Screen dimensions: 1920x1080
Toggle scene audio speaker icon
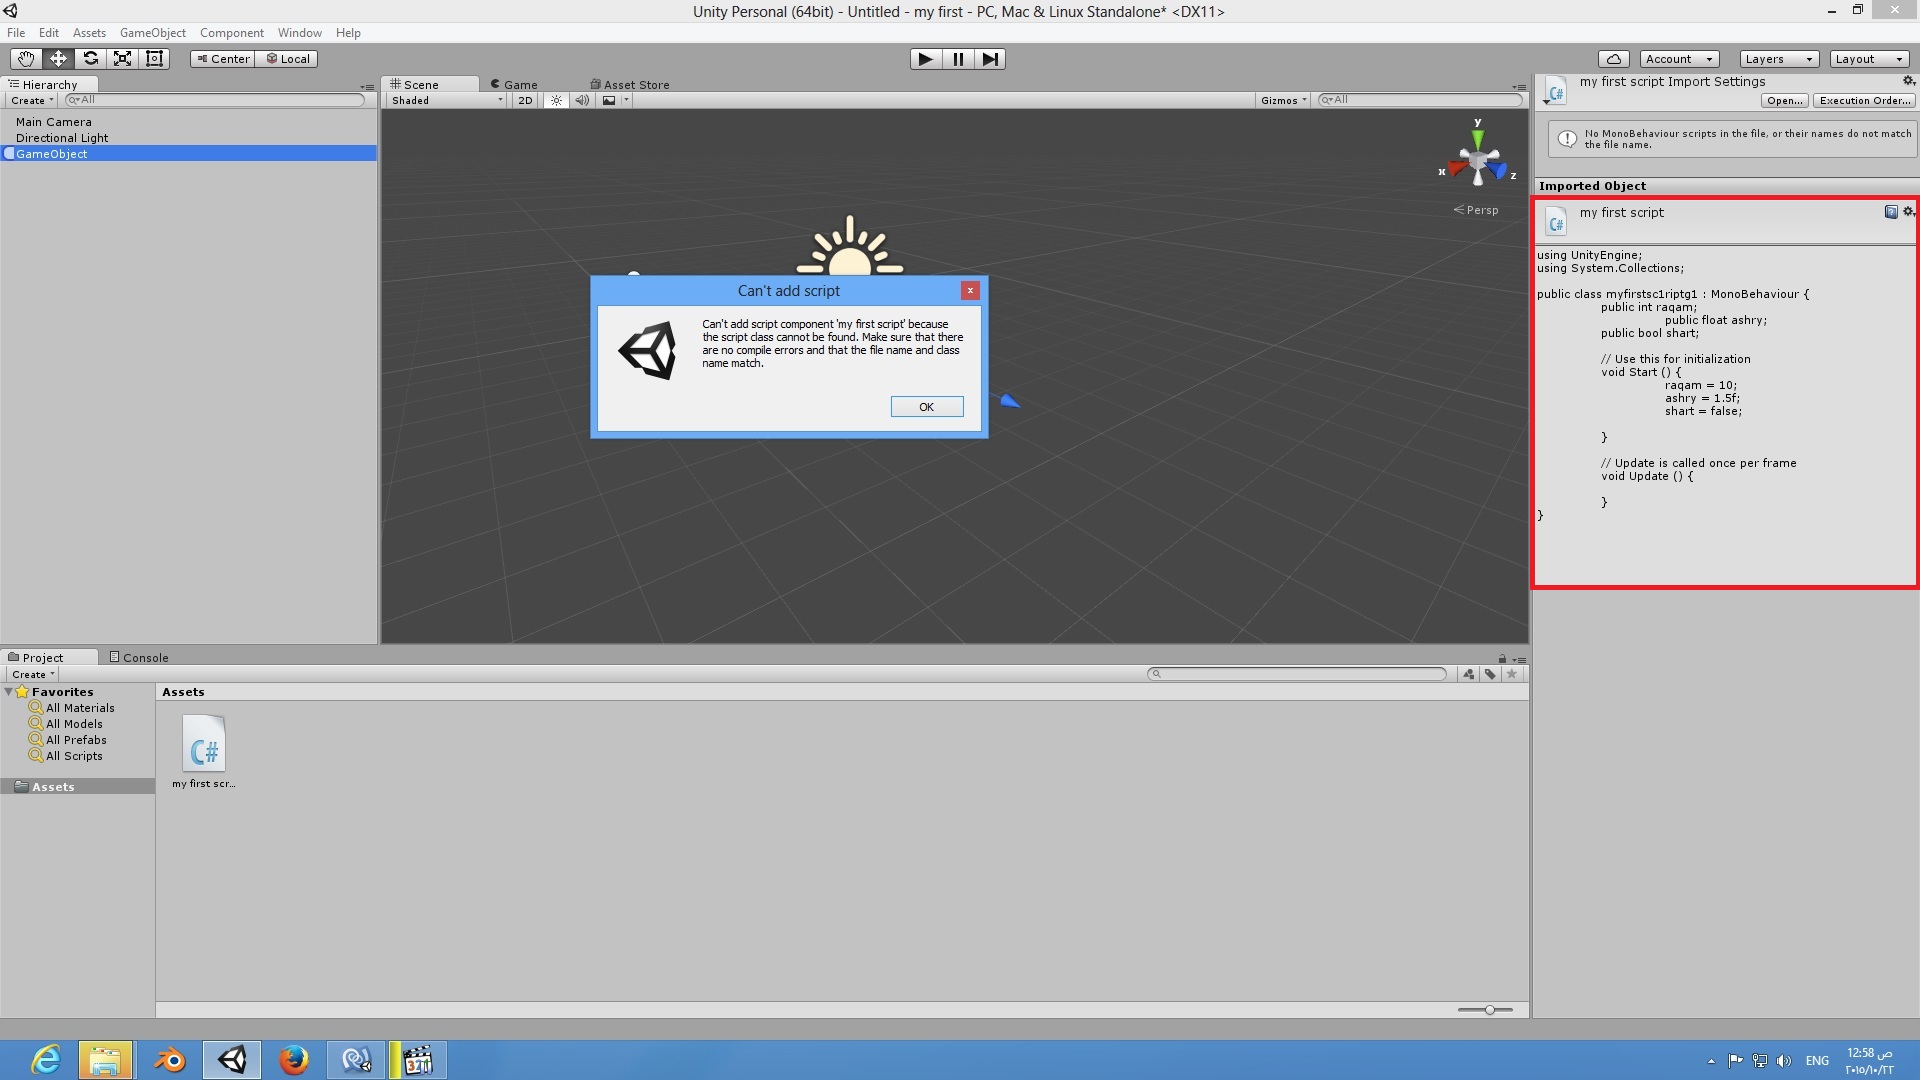pyautogui.click(x=582, y=101)
